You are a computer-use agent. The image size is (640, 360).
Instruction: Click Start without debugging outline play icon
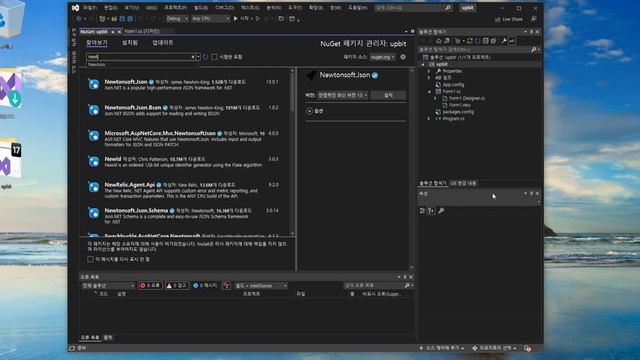(x=258, y=19)
